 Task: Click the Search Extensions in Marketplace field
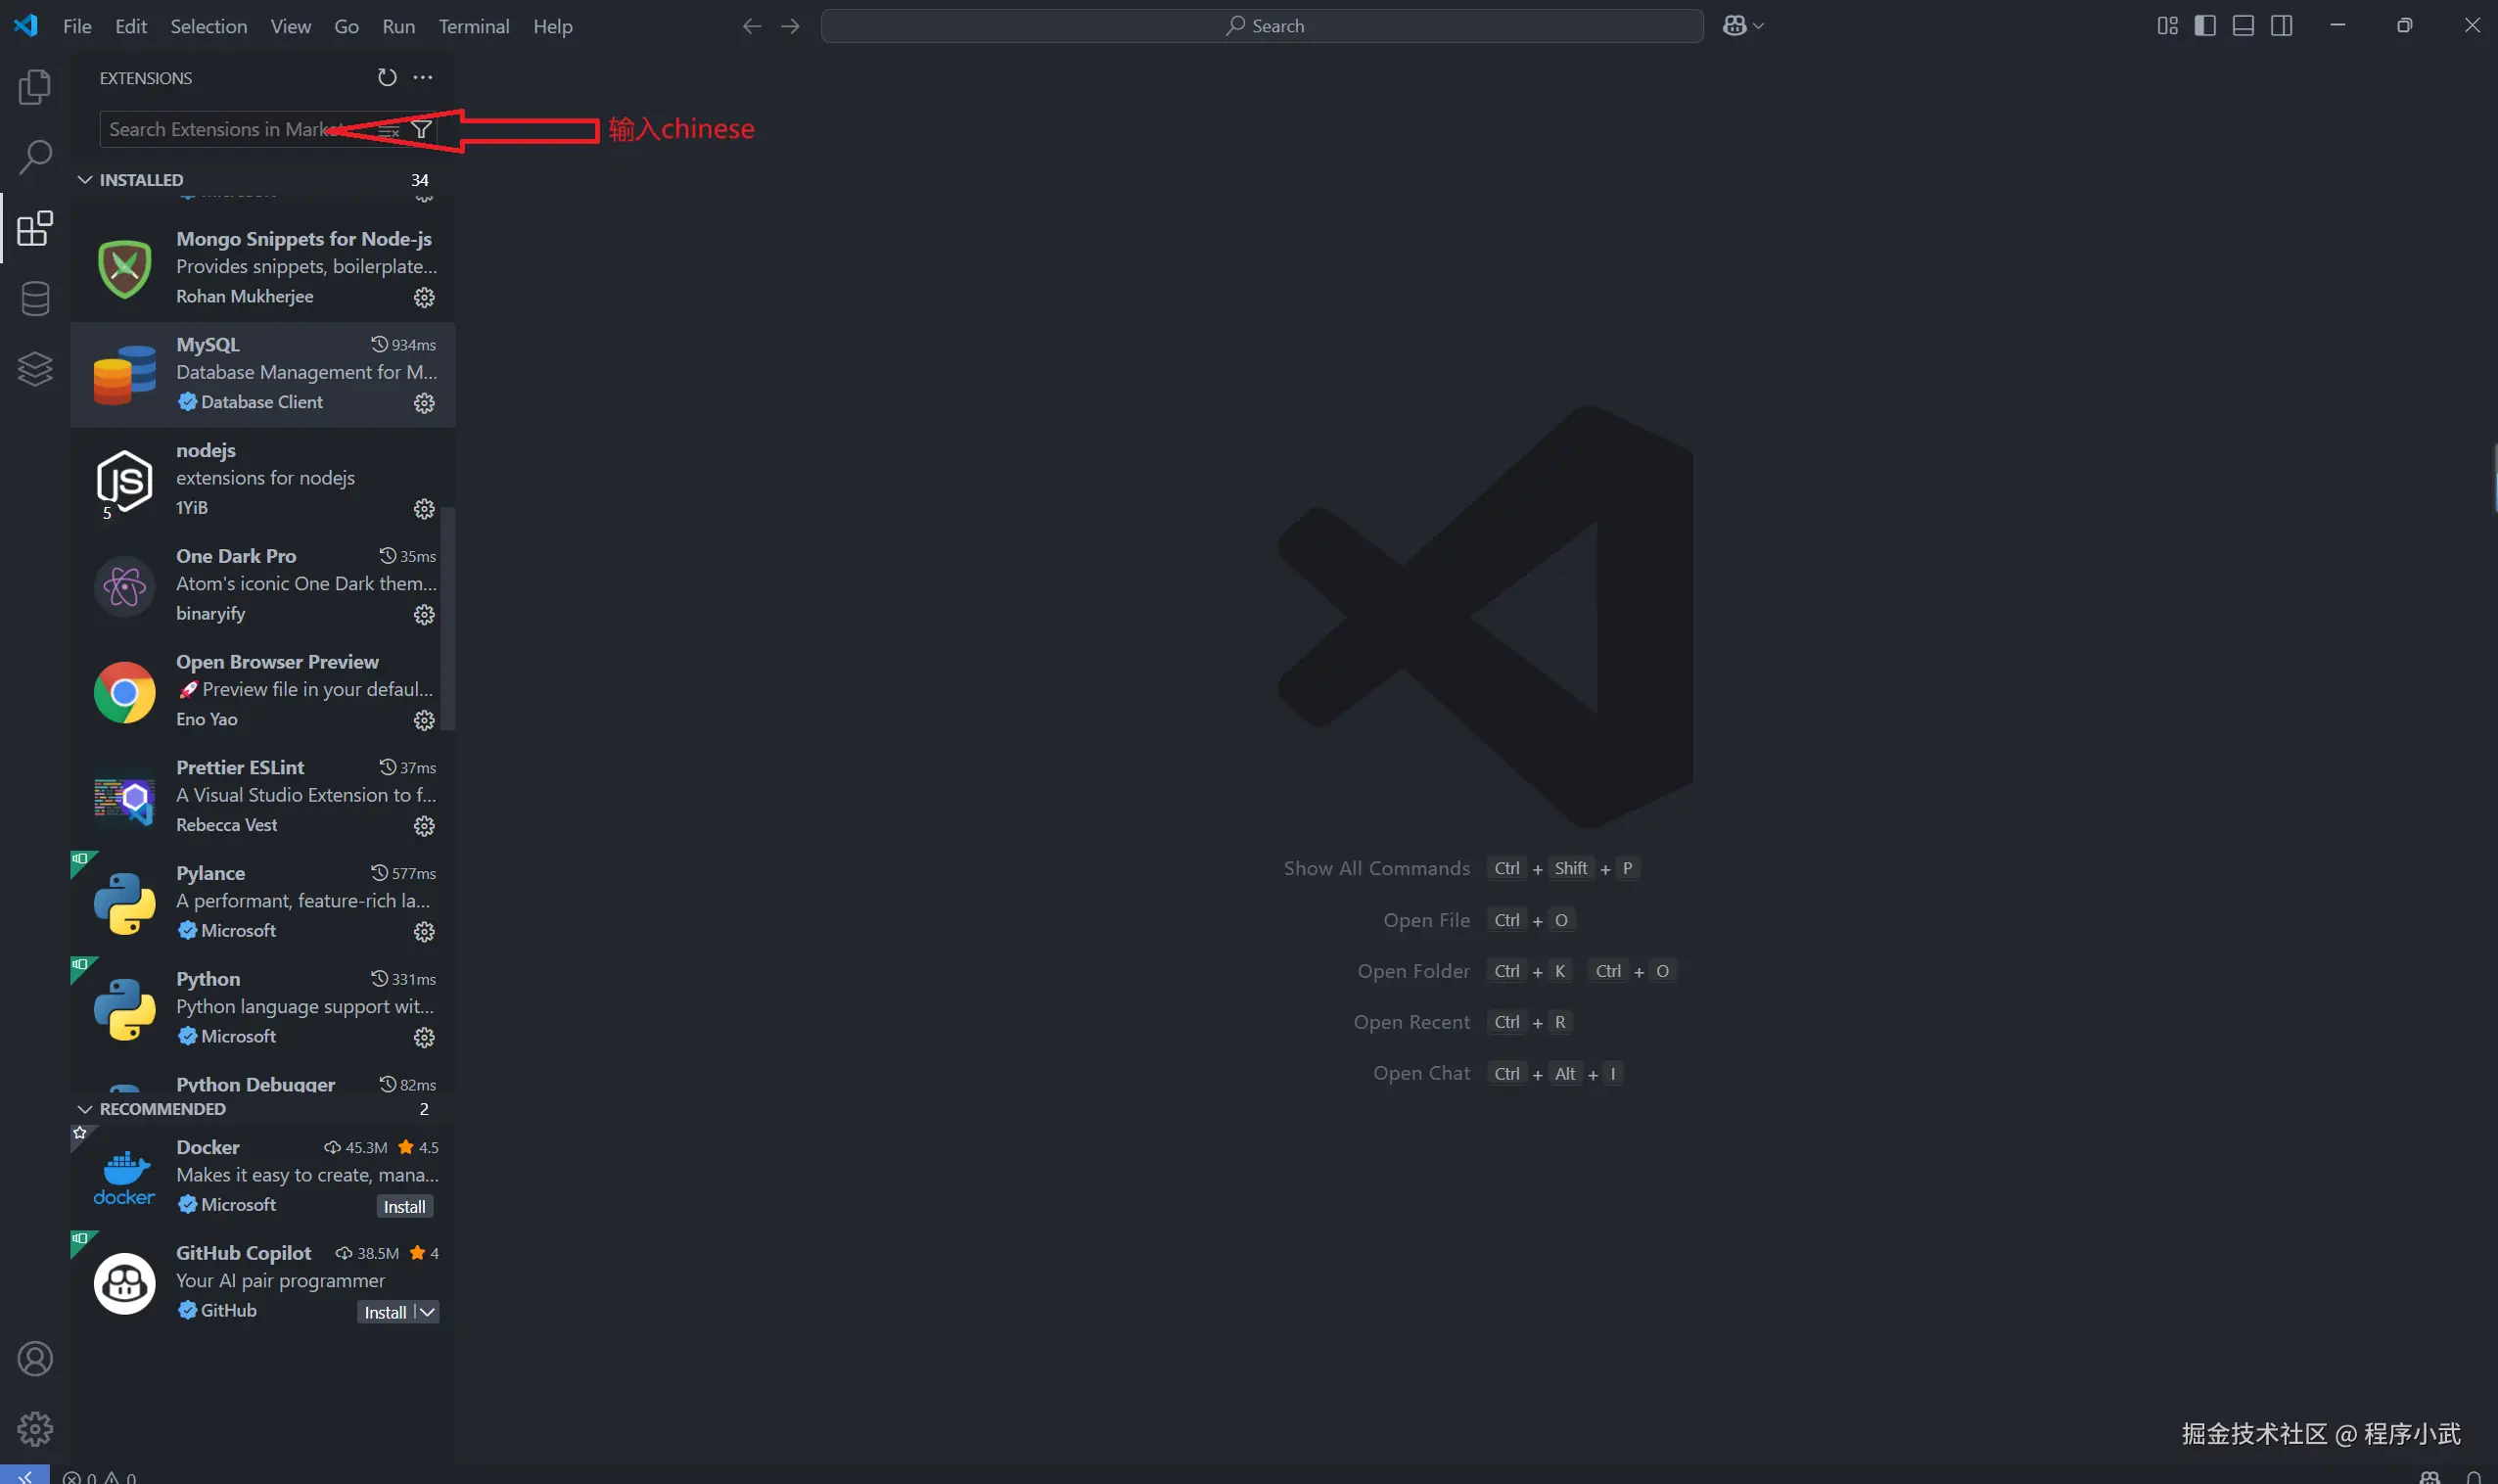click(x=220, y=130)
